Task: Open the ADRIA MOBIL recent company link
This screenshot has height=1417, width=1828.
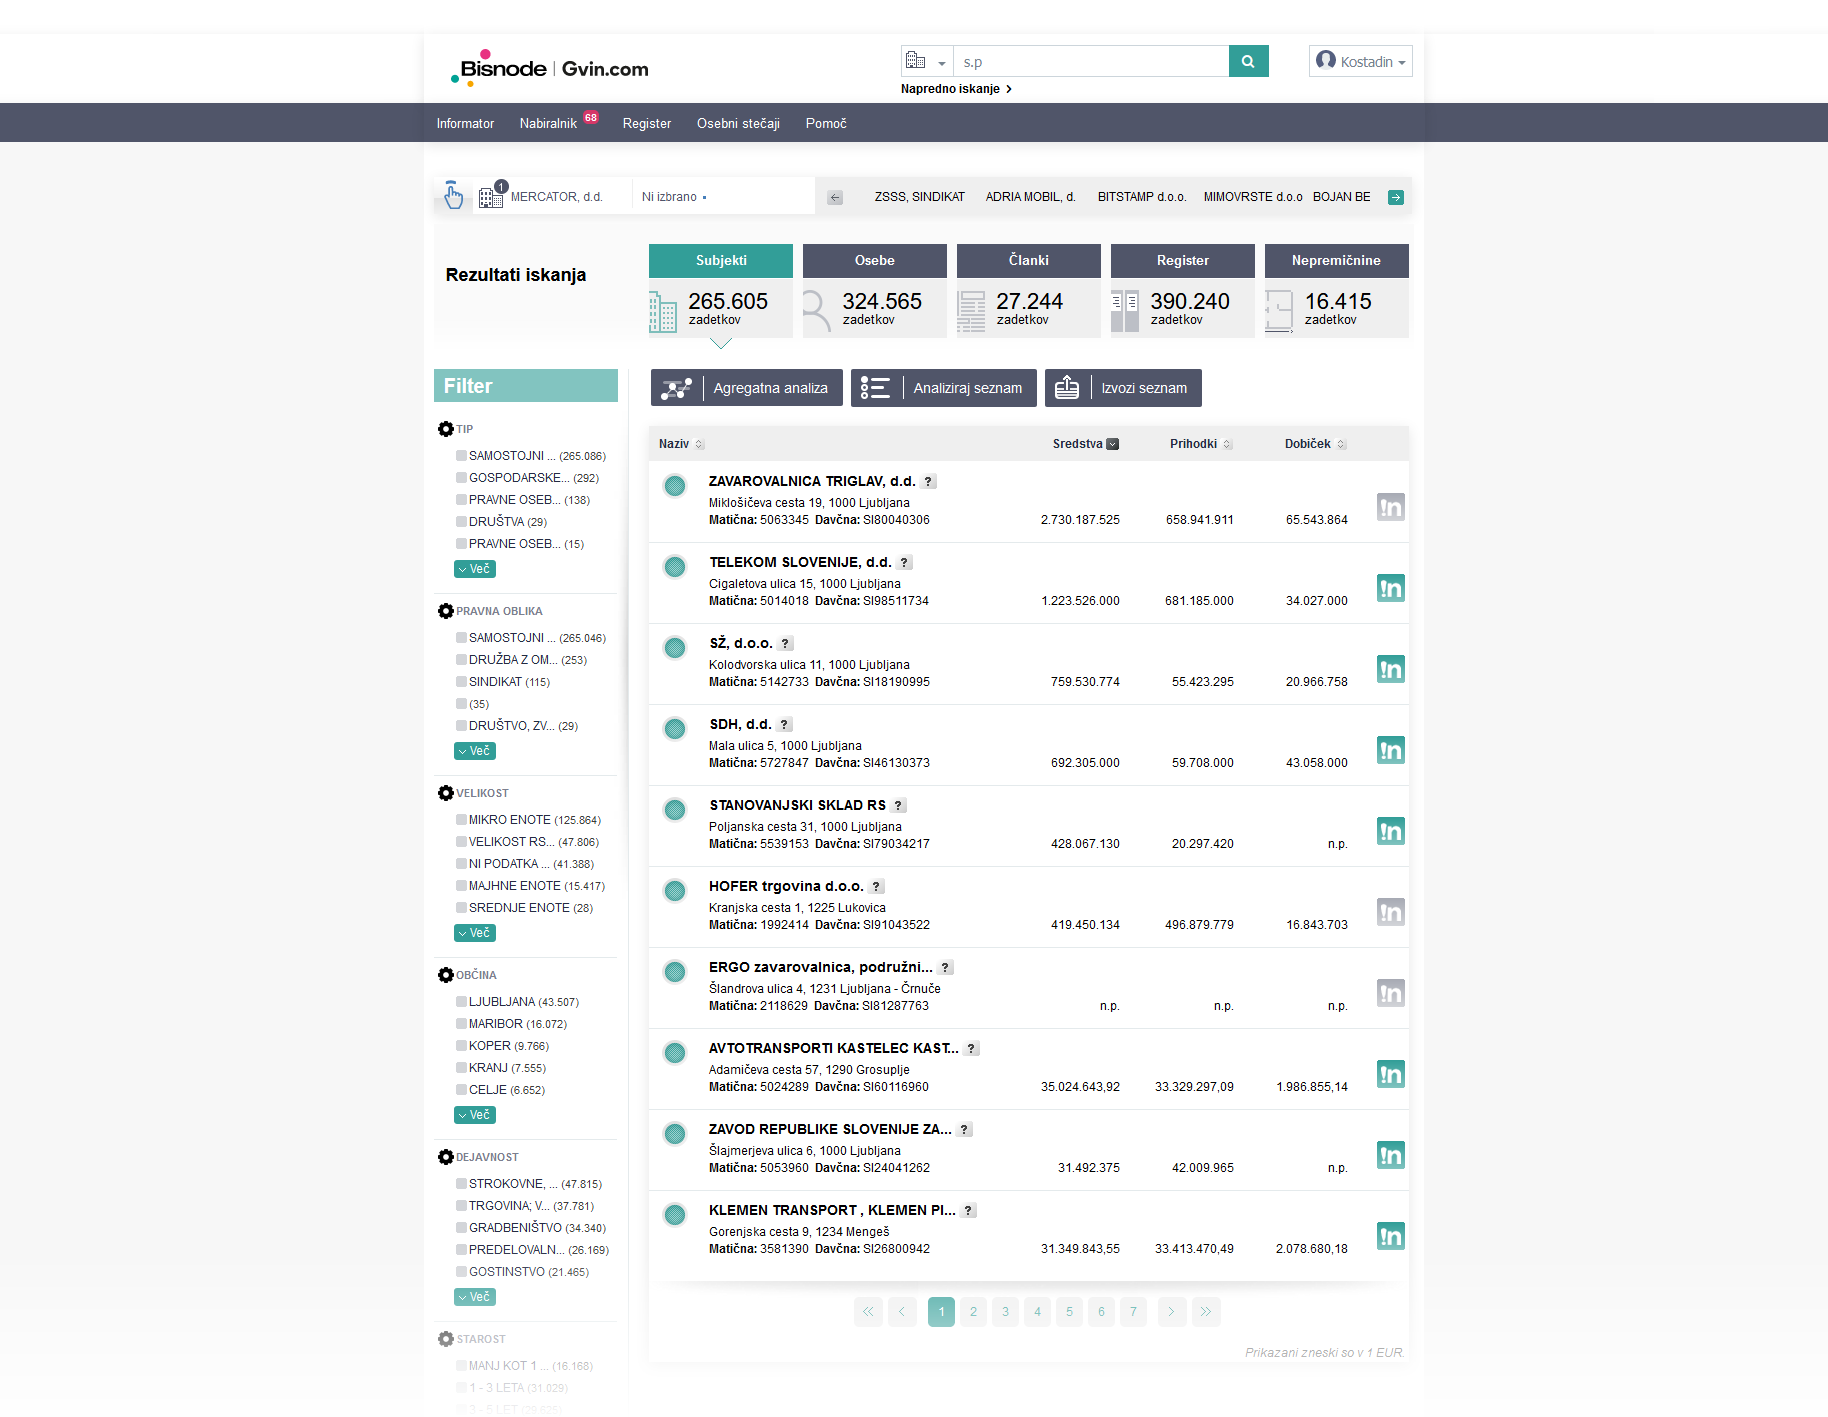Action: pyautogui.click(x=1031, y=197)
